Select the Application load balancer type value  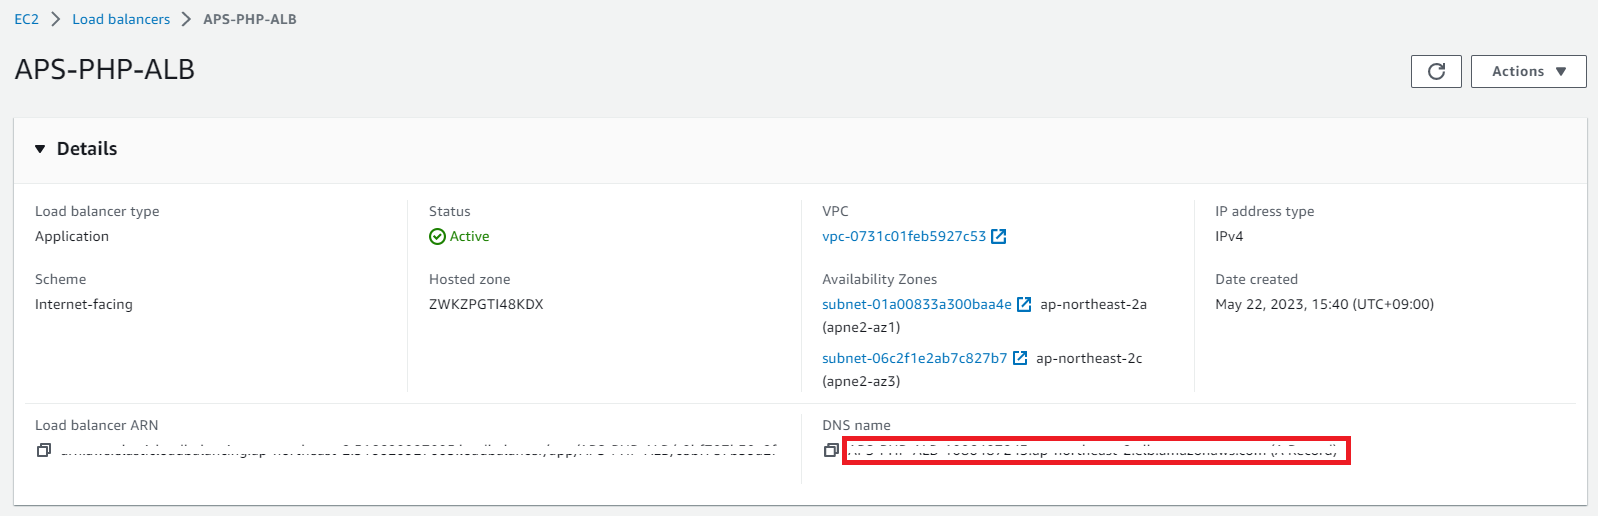tap(72, 236)
